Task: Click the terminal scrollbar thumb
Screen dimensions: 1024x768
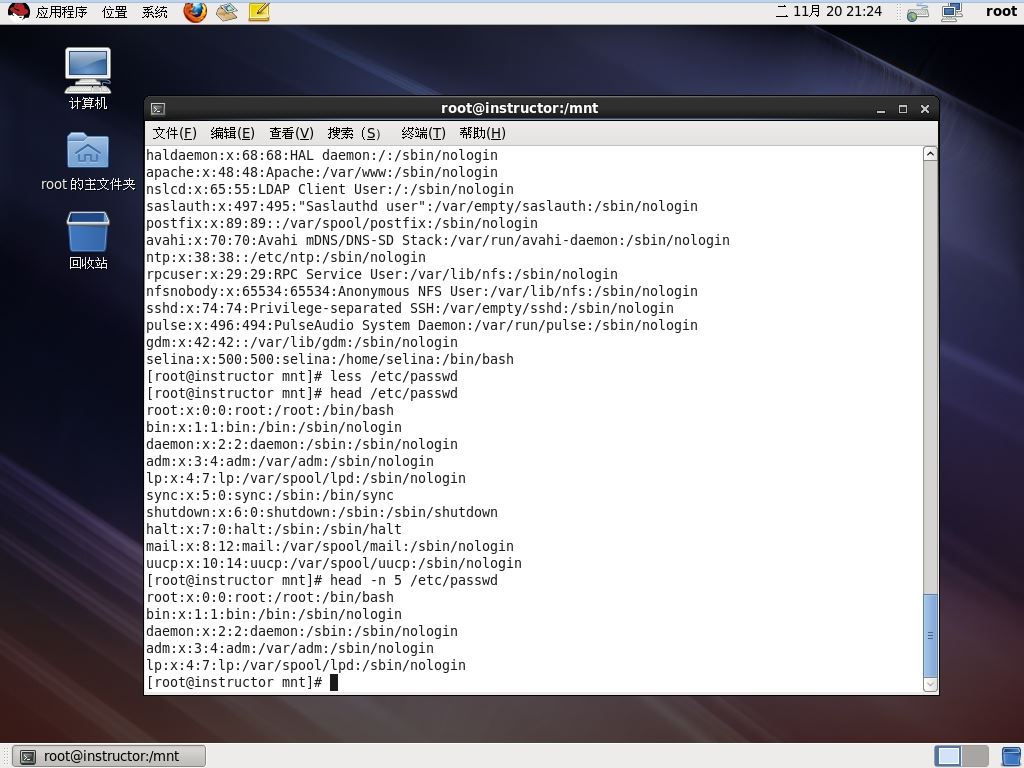Action: pos(931,635)
